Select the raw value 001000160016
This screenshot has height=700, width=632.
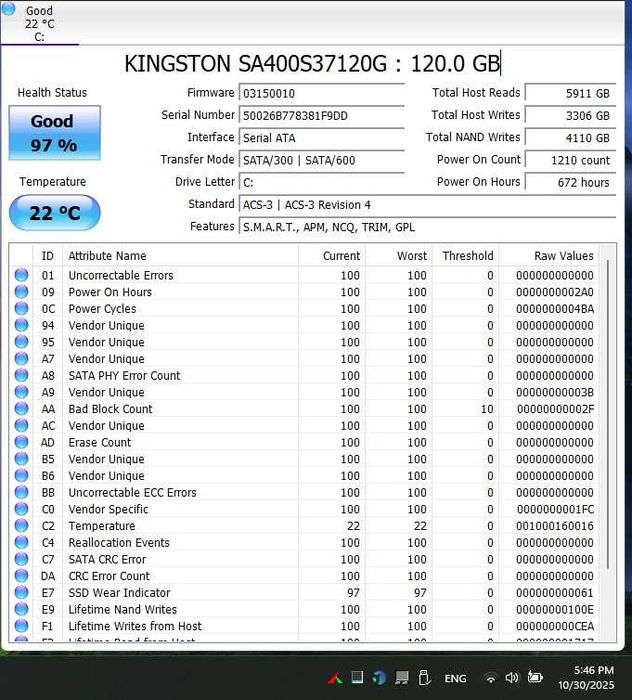click(x=555, y=526)
